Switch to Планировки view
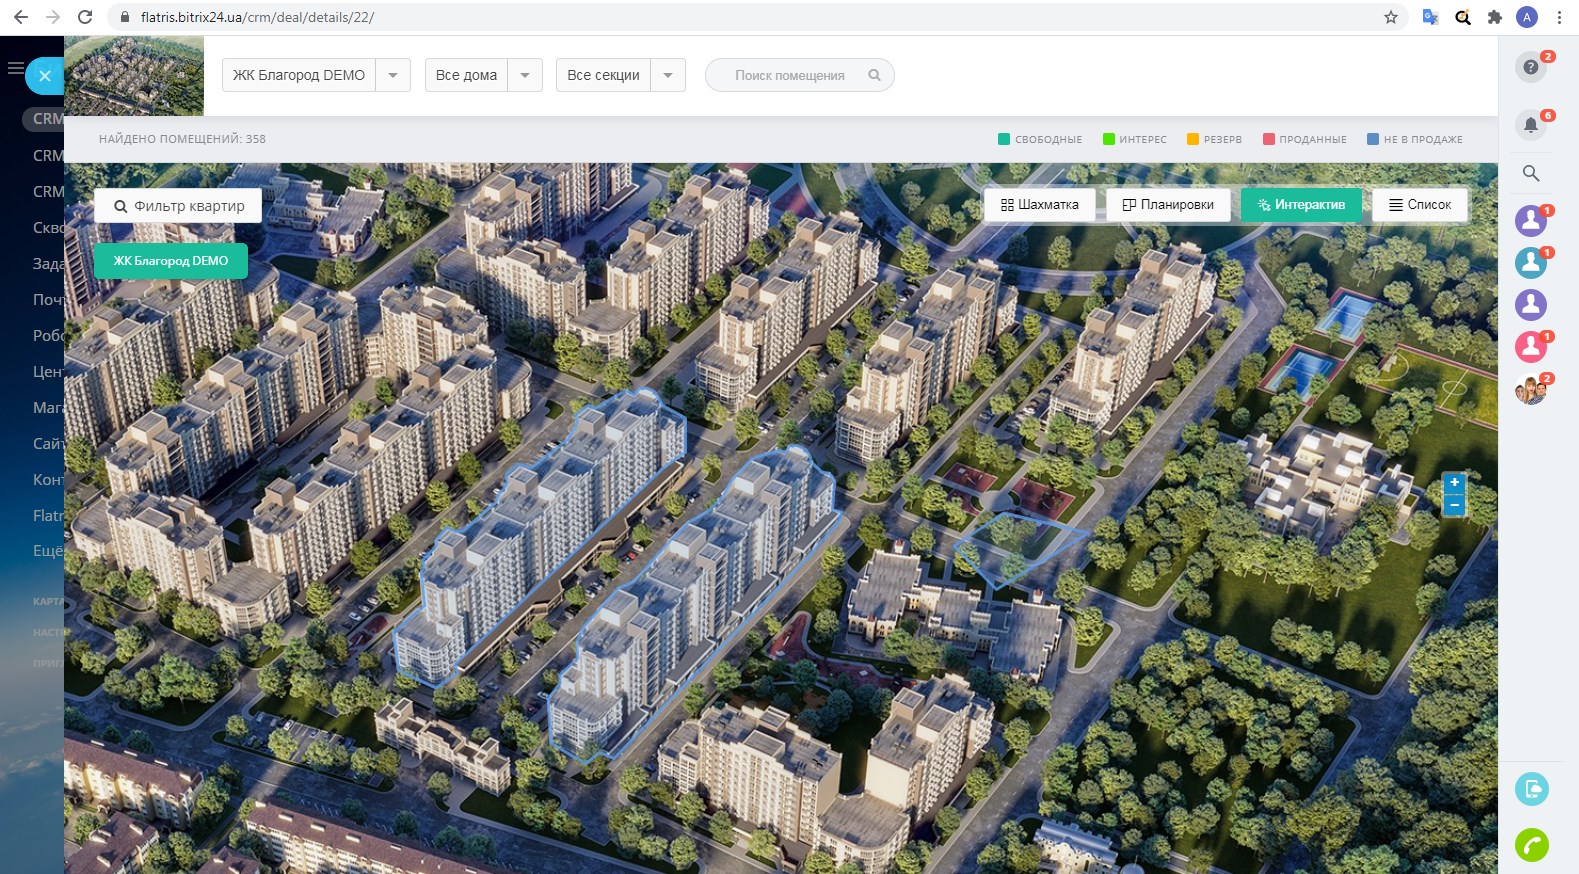 click(1168, 205)
